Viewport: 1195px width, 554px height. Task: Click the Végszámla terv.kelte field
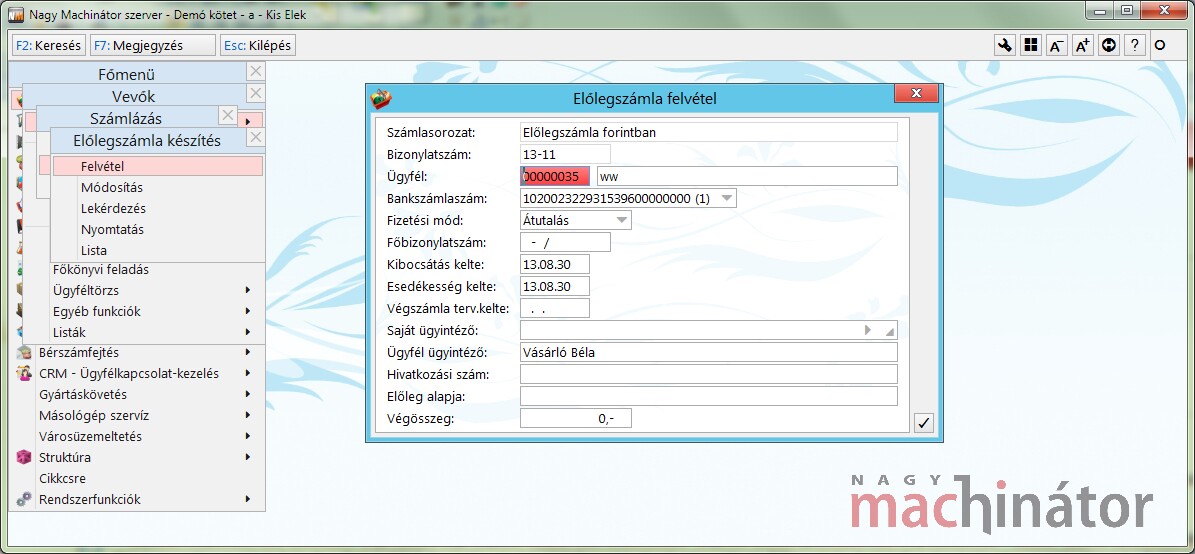(x=555, y=309)
